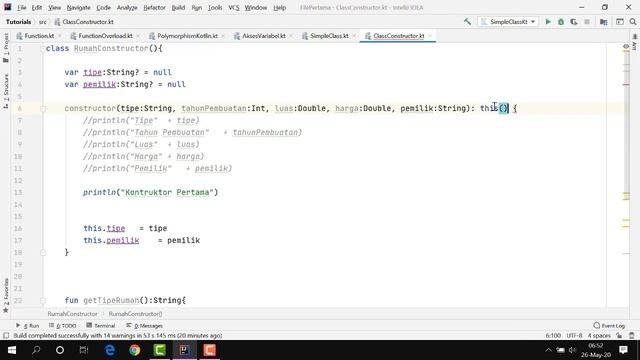Open the TODO tool window button
The height and width of the screenshot is (360, 640).
click(x=62, y=326)
